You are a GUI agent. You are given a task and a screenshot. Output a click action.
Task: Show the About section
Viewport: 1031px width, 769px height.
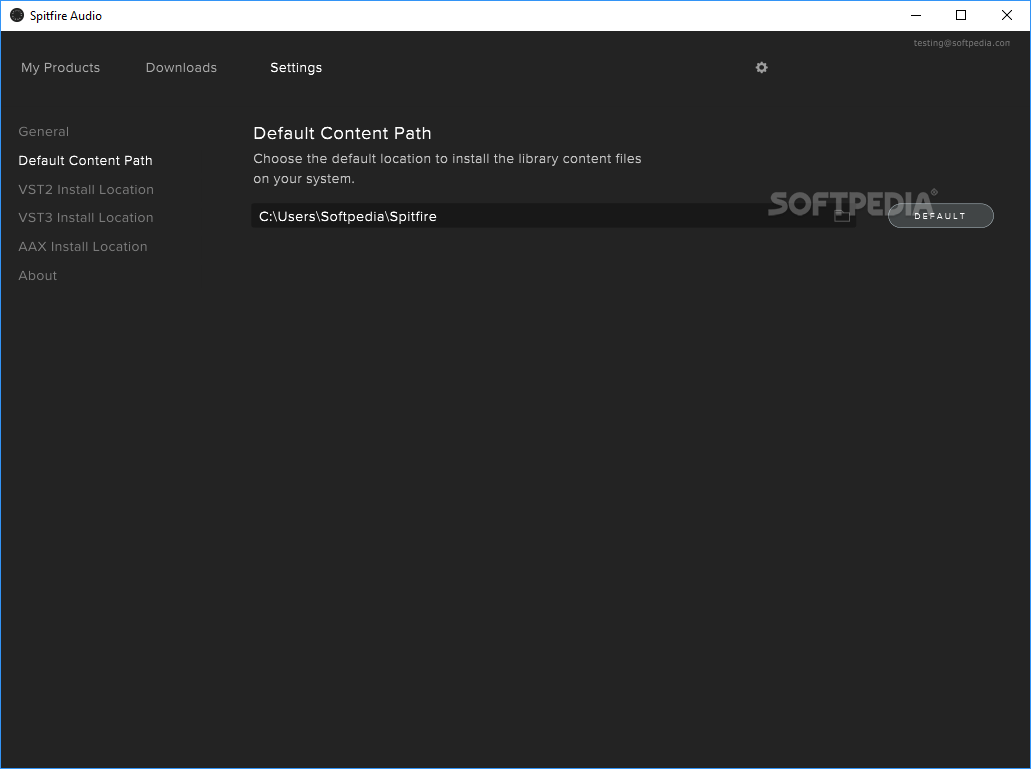pos(37,275)
